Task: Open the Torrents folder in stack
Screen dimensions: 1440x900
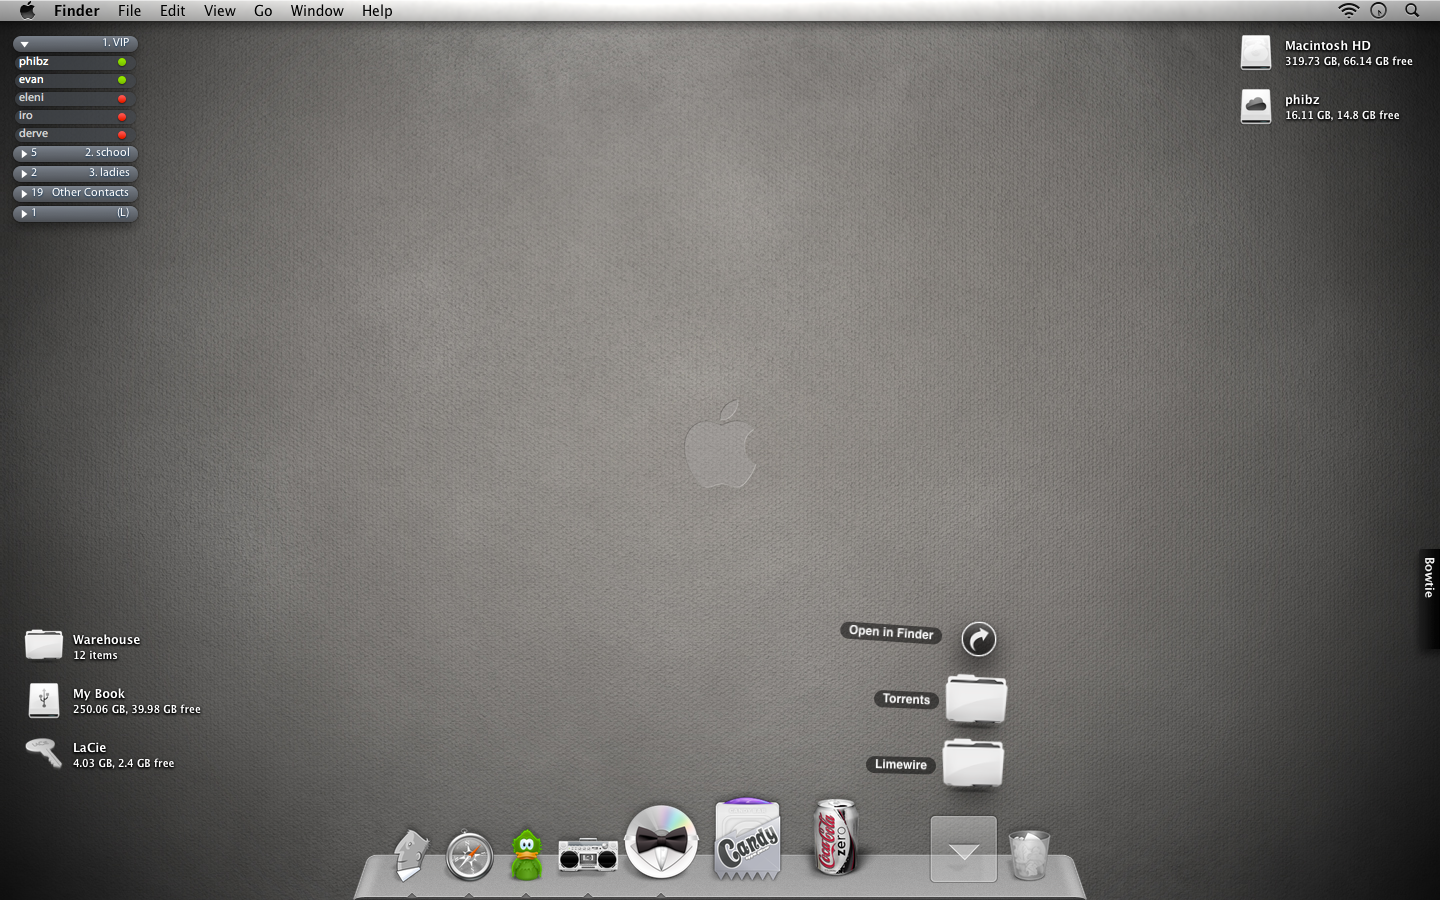Action: [976, 698]
